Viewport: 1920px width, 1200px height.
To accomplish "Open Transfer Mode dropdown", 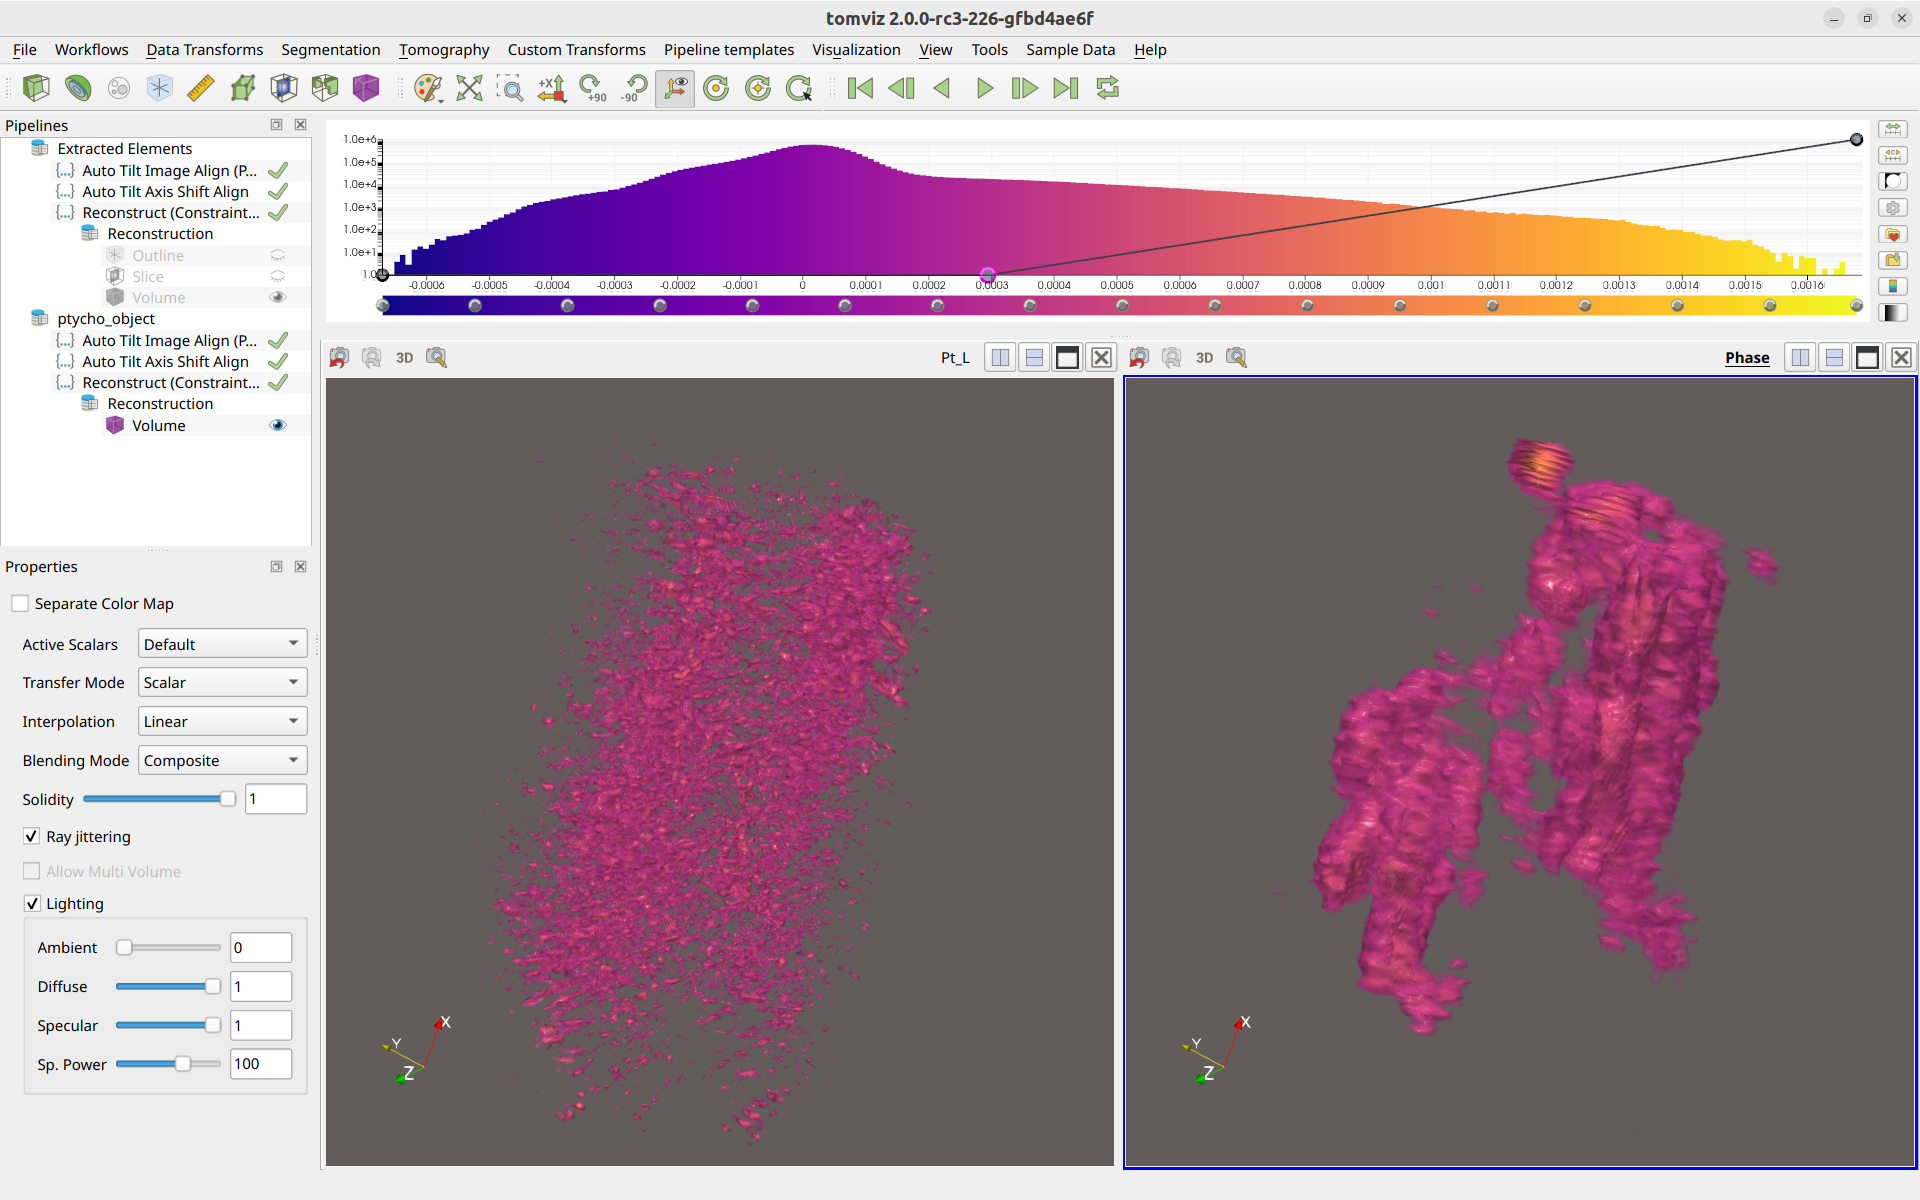I will coord(222,682).
